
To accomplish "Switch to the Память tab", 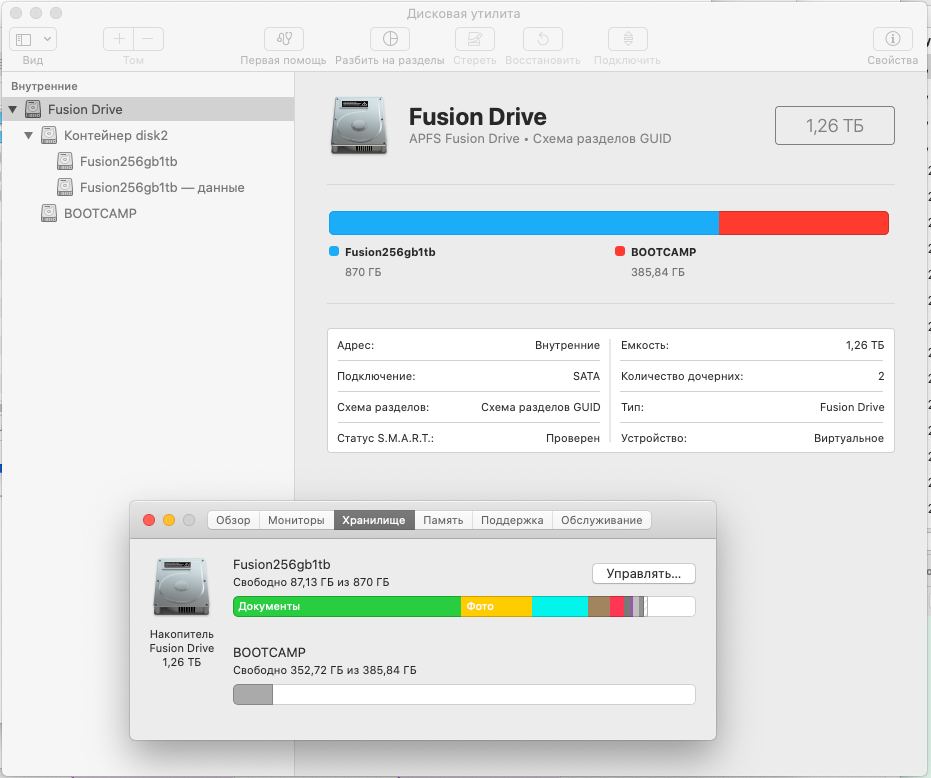I will pyautogui.click(x=443, y=520).
